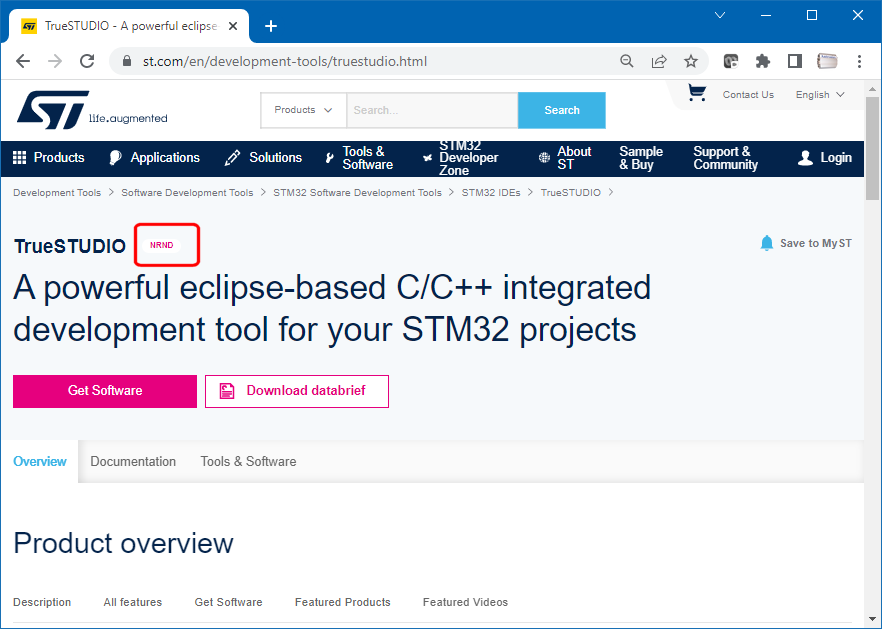
Task: Jump to the Featured Products section
Action: tap(343, 602)
